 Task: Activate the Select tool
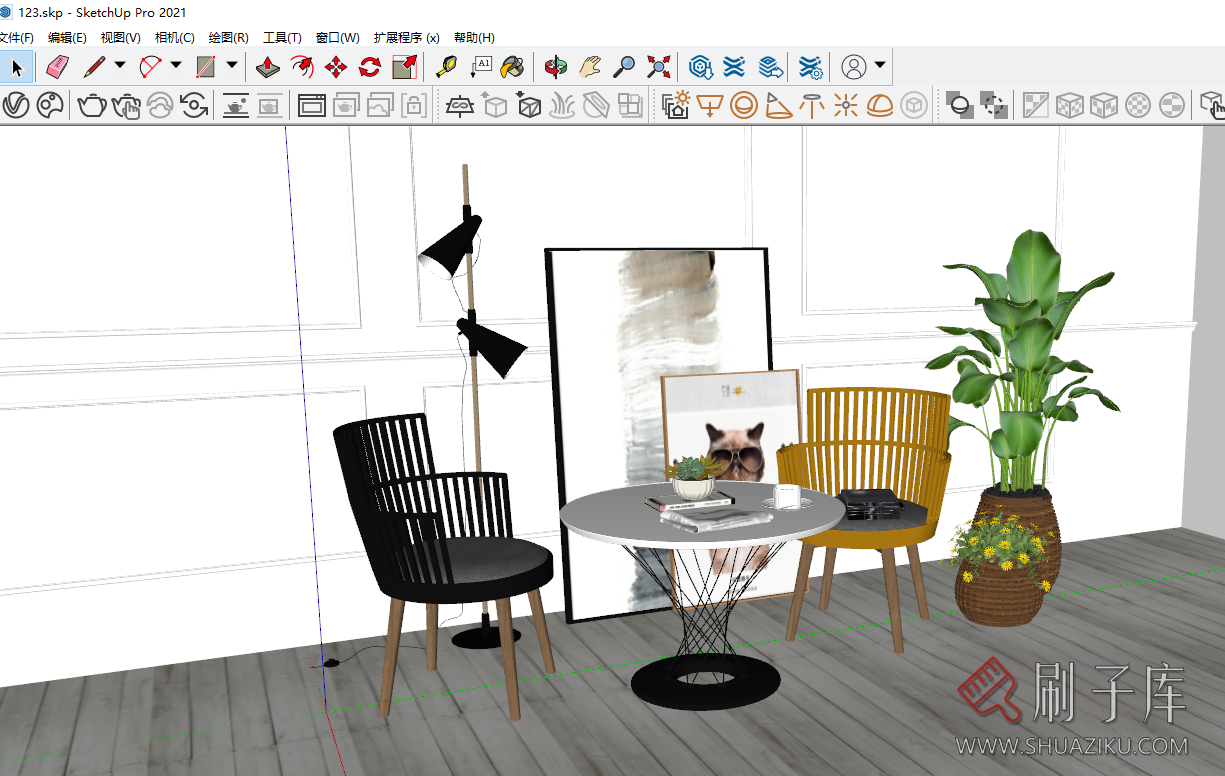(16, 66)
